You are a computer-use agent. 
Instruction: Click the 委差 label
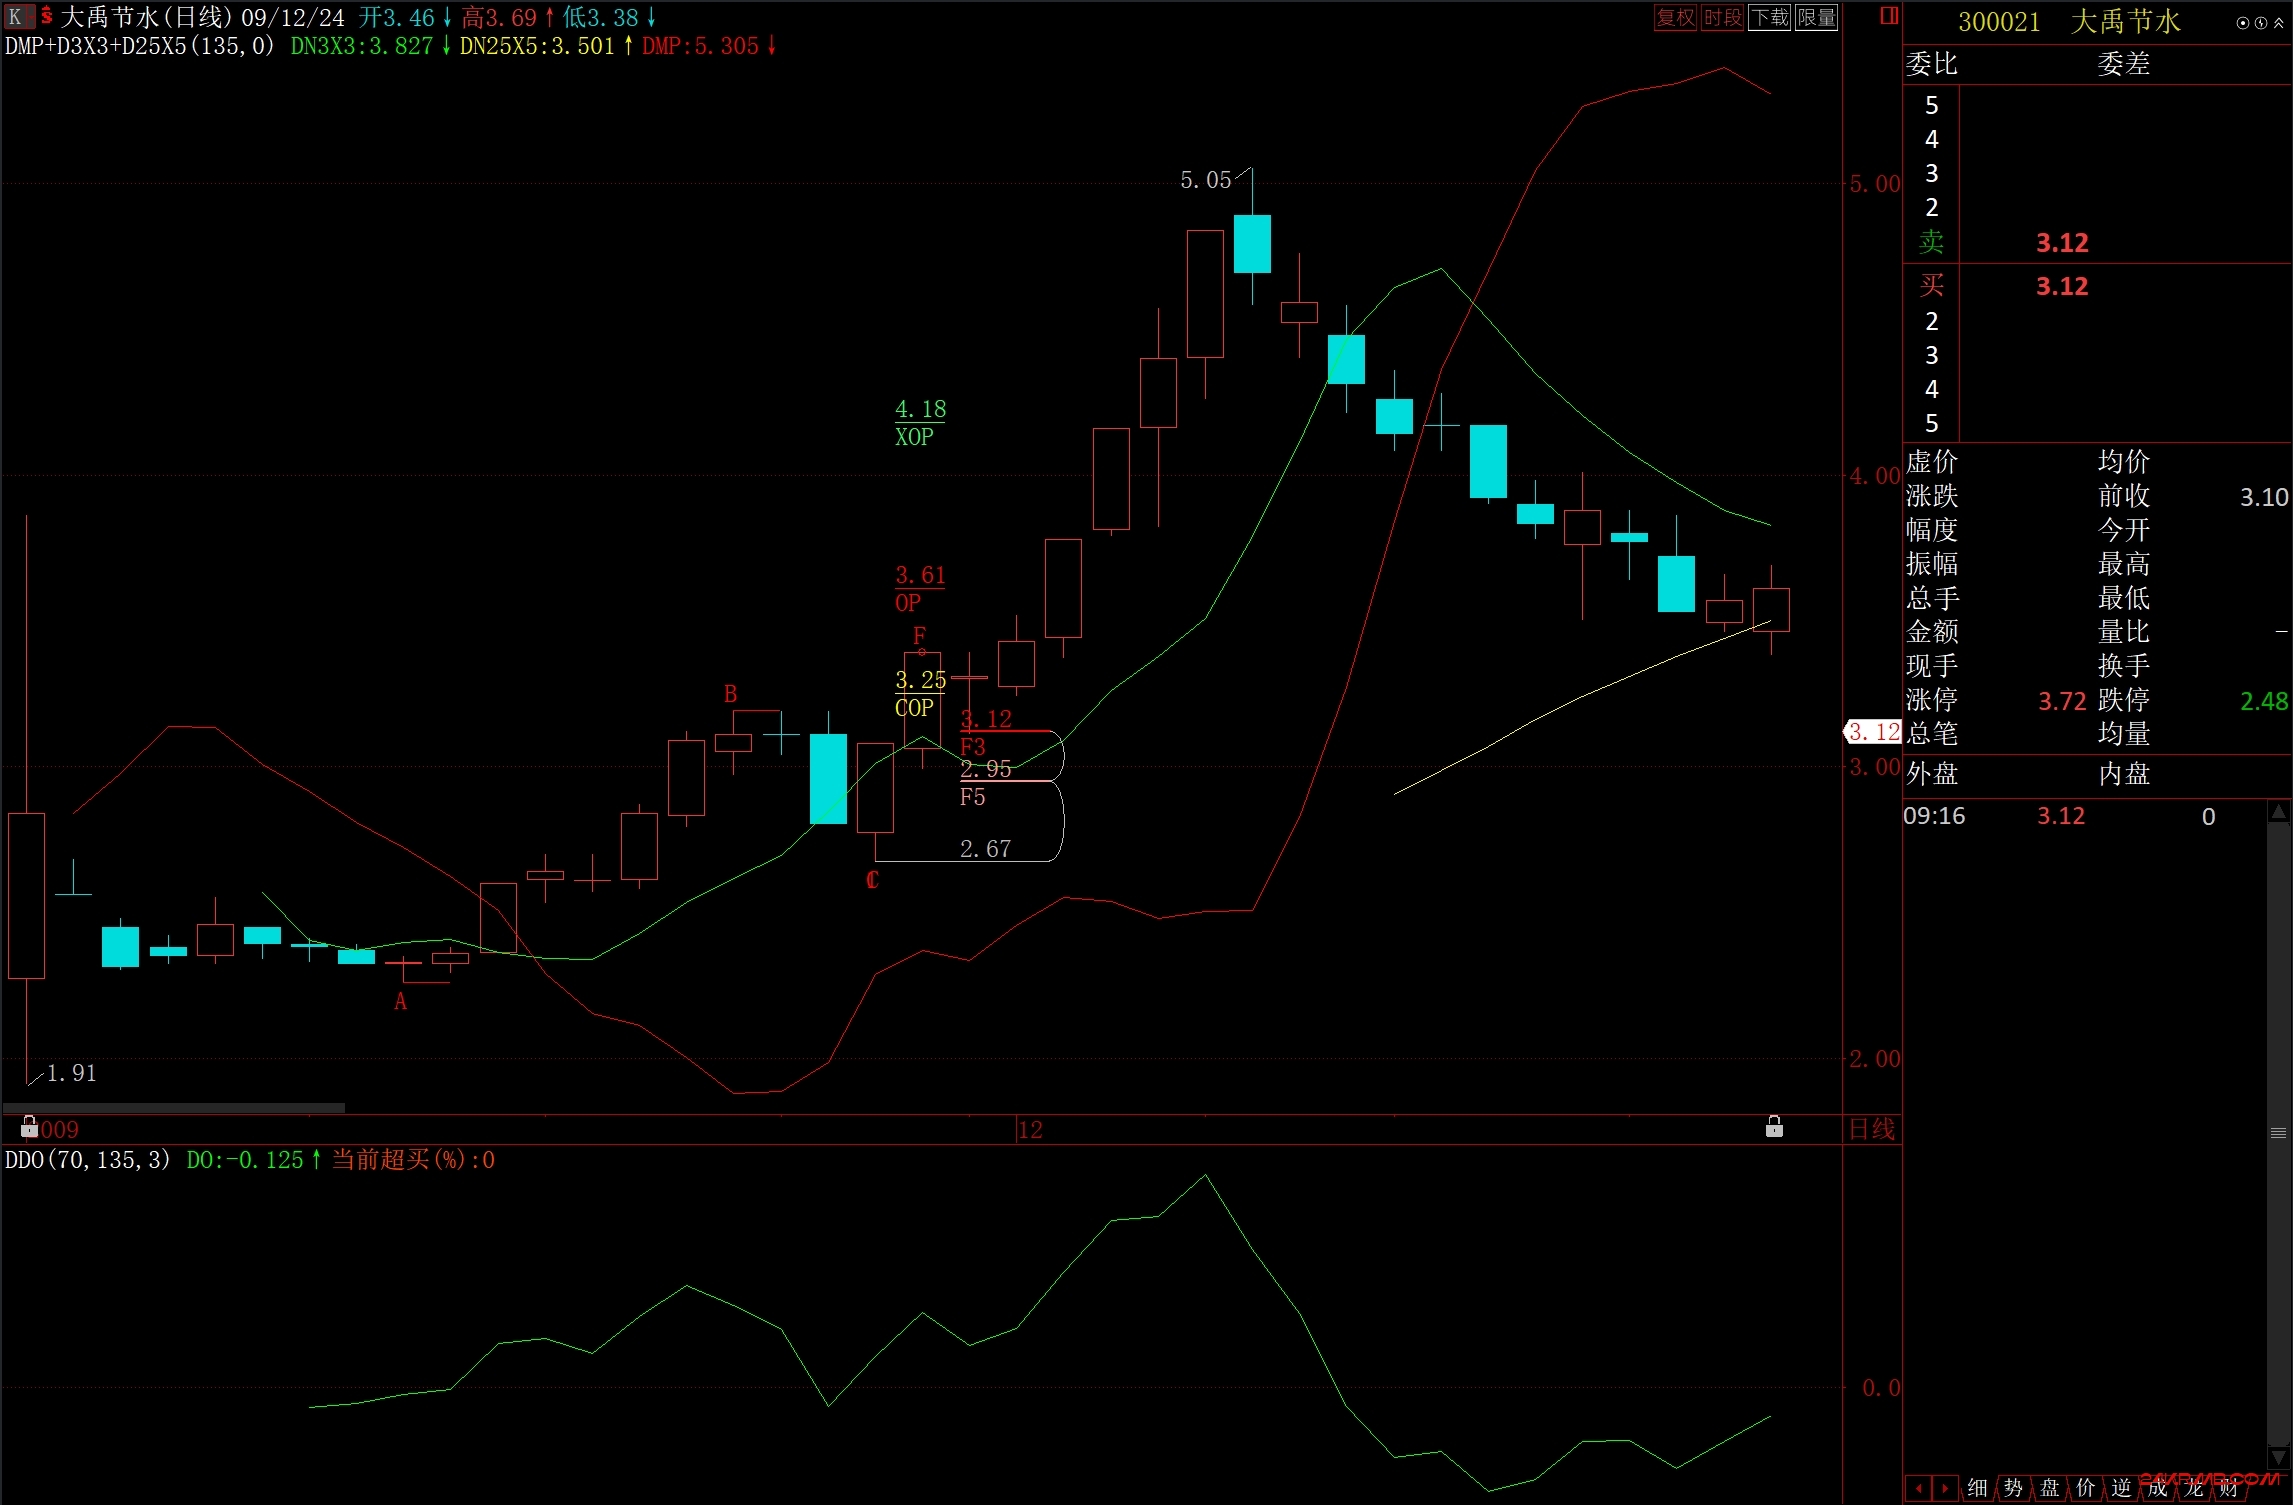click(2124, 64)
